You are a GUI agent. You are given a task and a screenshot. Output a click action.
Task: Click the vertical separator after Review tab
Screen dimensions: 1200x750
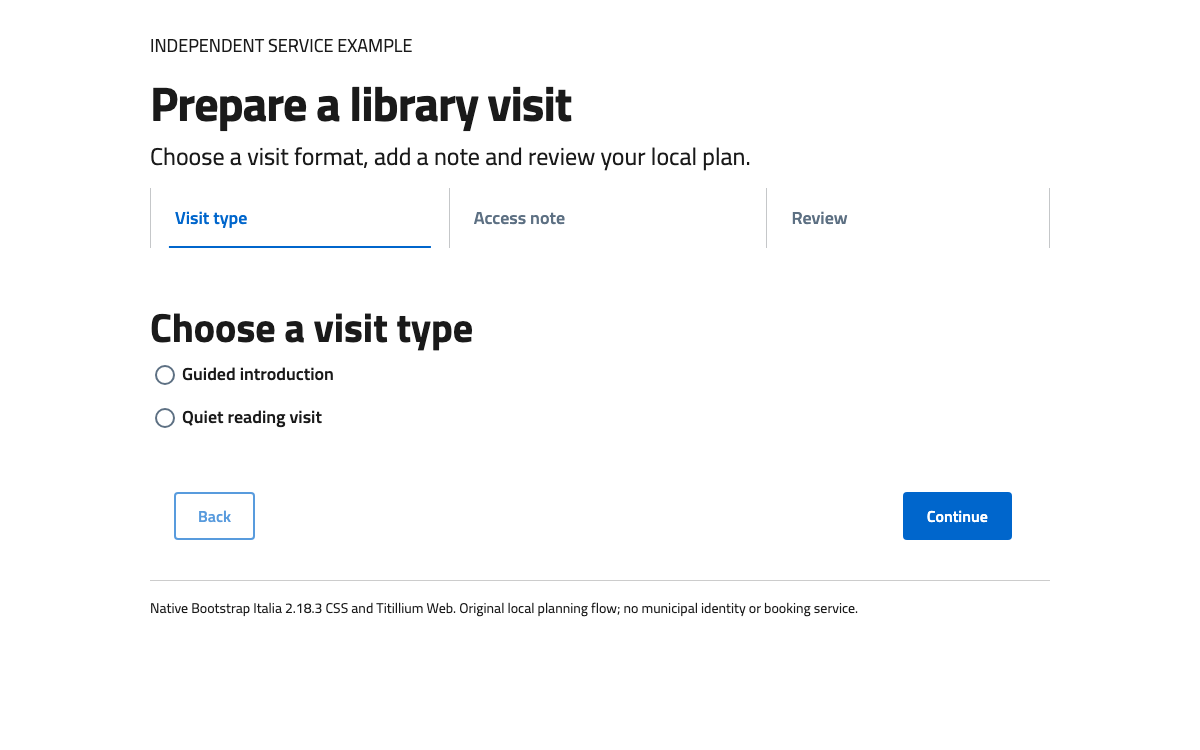pos(1049,218)
